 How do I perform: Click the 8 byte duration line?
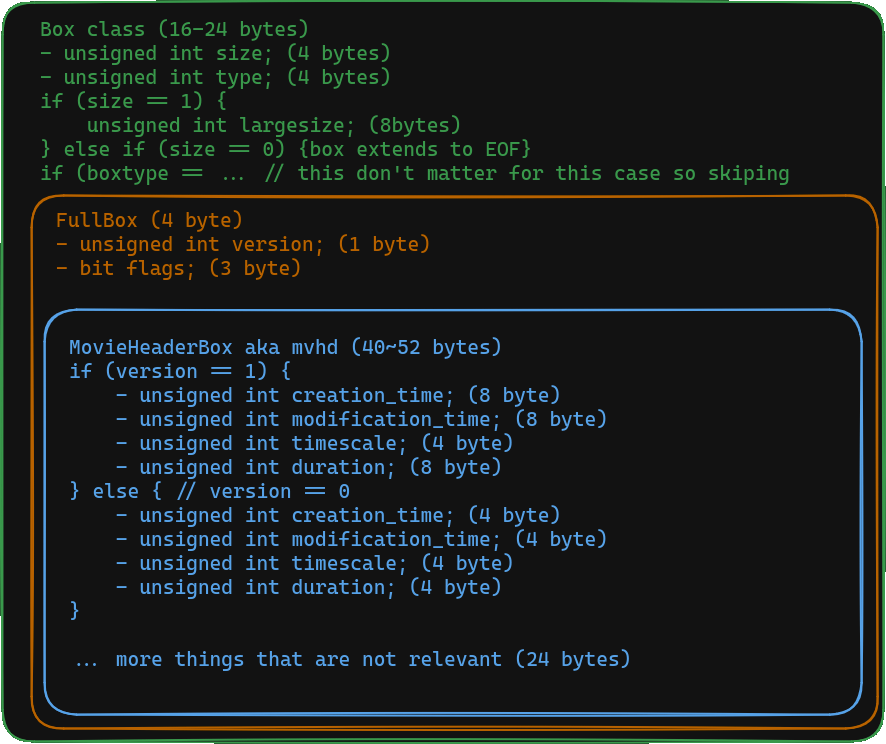308,467
